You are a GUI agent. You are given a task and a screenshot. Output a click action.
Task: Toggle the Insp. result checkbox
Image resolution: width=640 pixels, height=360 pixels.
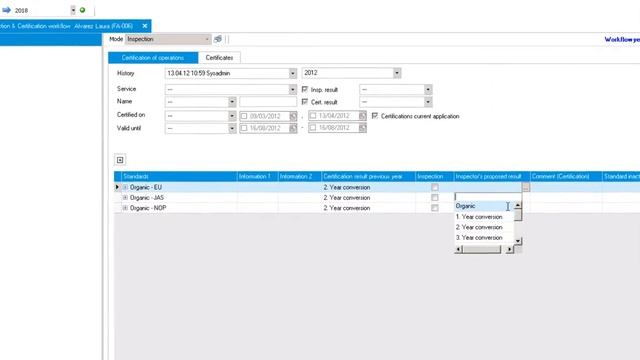tap(304, 89)
